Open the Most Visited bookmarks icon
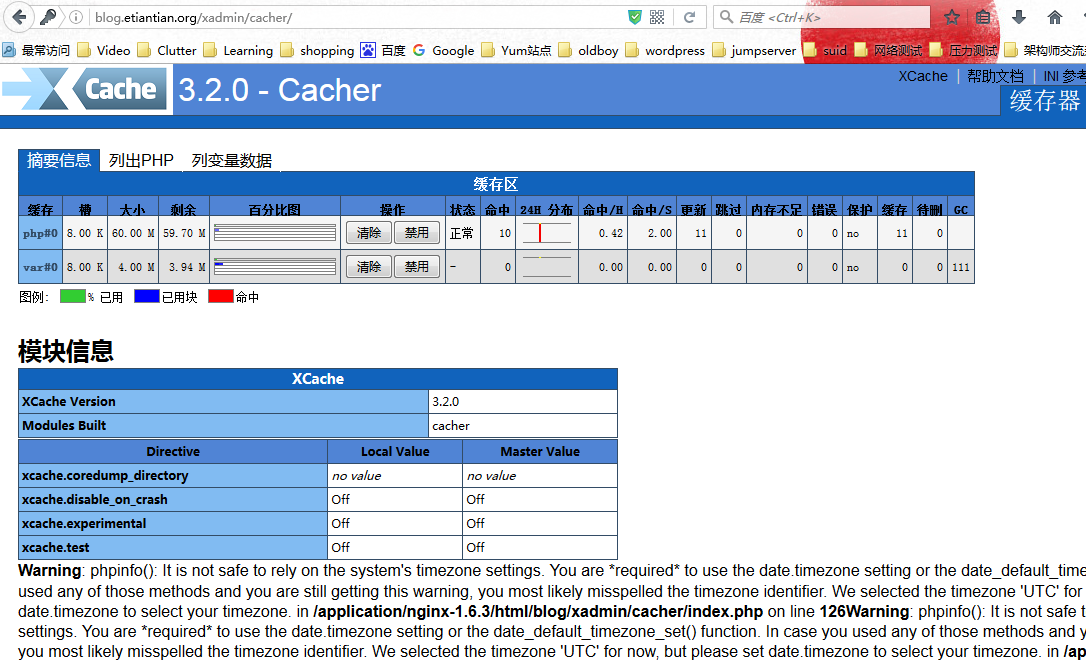The height and width of the screenshot is (663, 1086). click(8, 50)
